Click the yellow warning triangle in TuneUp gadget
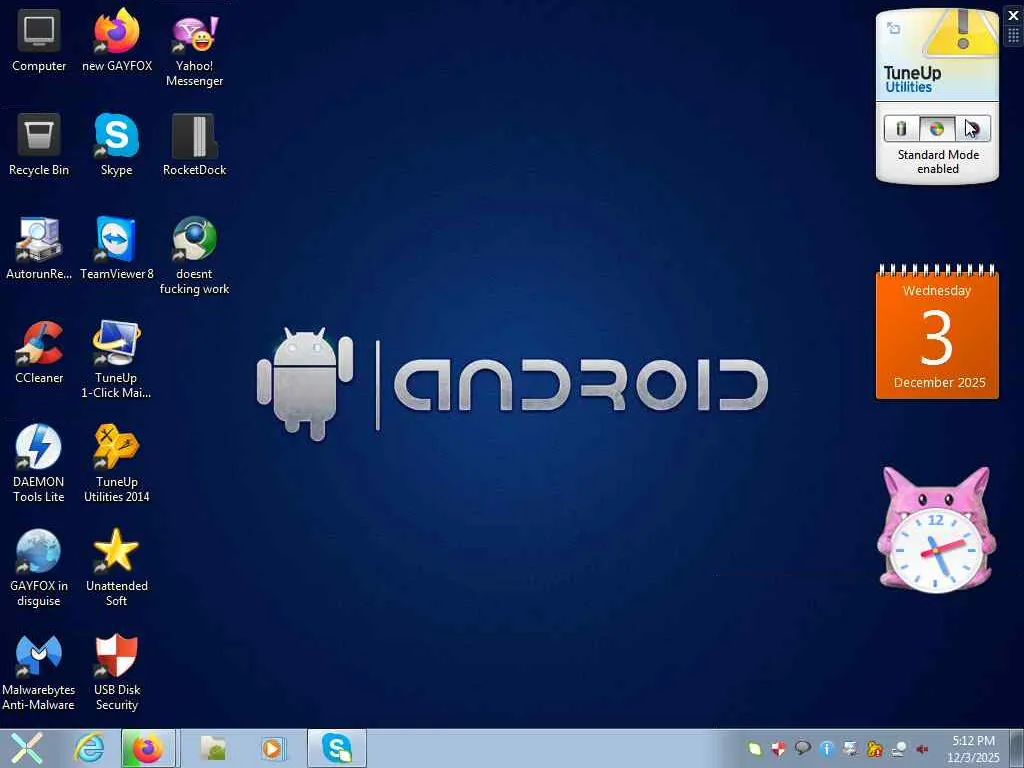 [x=962, y=33]
